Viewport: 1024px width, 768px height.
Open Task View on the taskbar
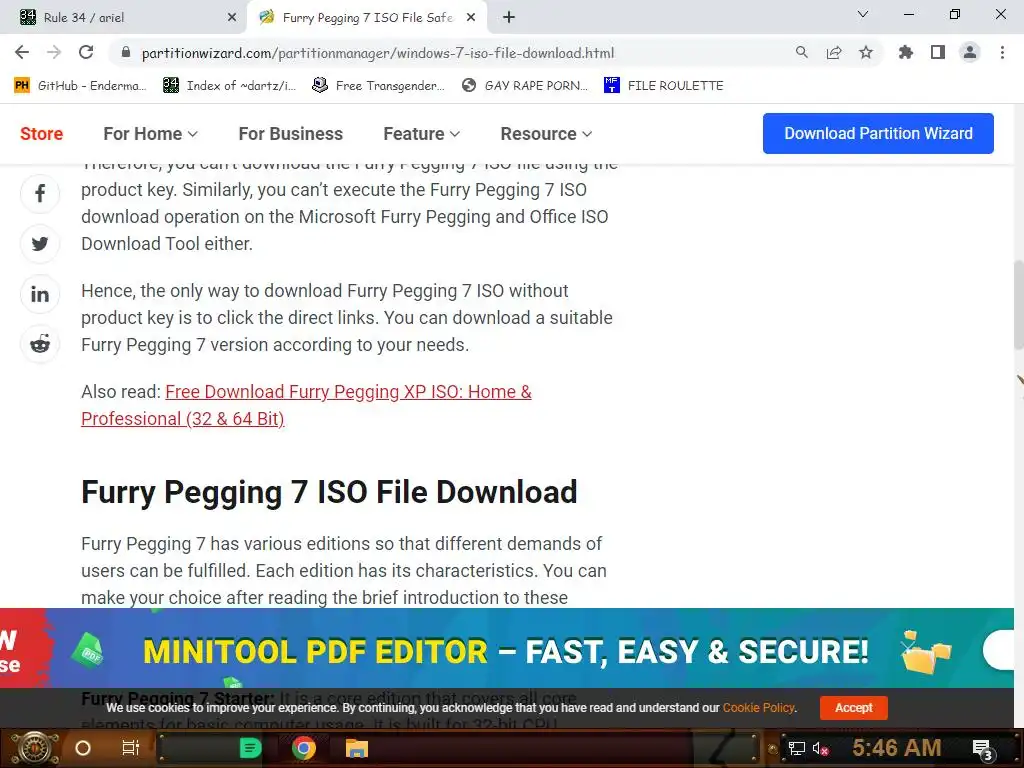pyautogui.click(x=131, y=748)
